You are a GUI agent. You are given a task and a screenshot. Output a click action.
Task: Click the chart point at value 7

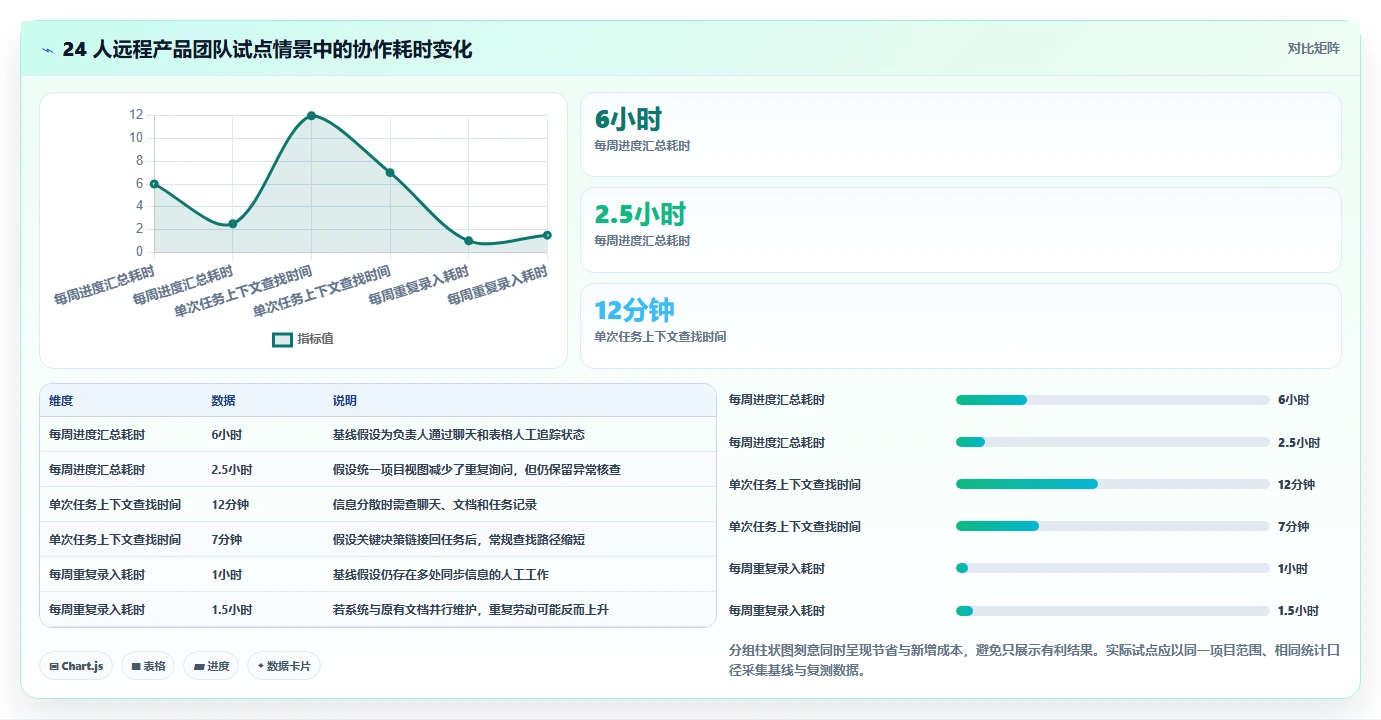(x=390, y=173)
